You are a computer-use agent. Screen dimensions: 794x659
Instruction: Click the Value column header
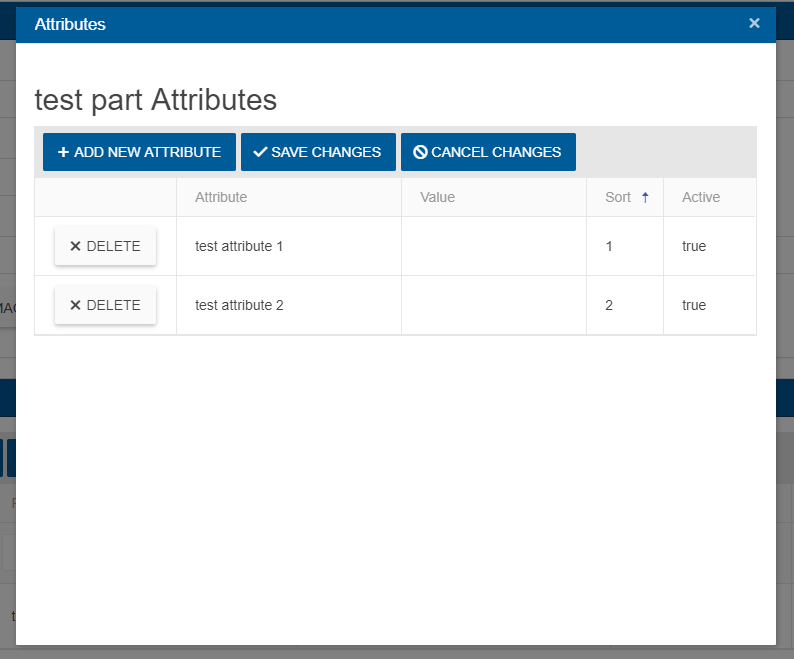[437, 197]
